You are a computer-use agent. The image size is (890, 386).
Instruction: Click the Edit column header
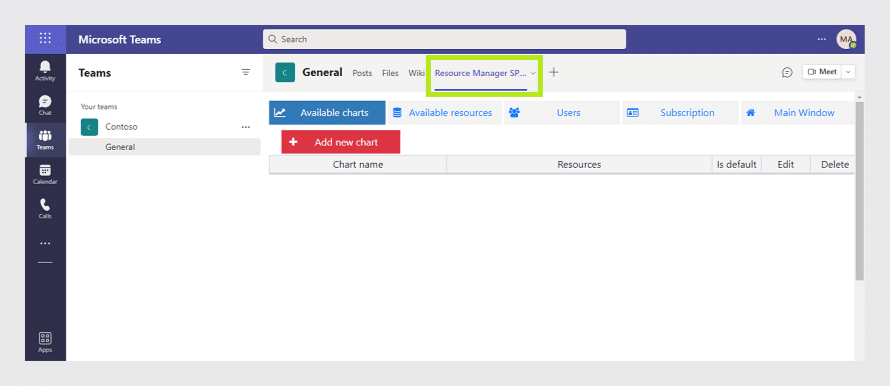coord(786,165)
